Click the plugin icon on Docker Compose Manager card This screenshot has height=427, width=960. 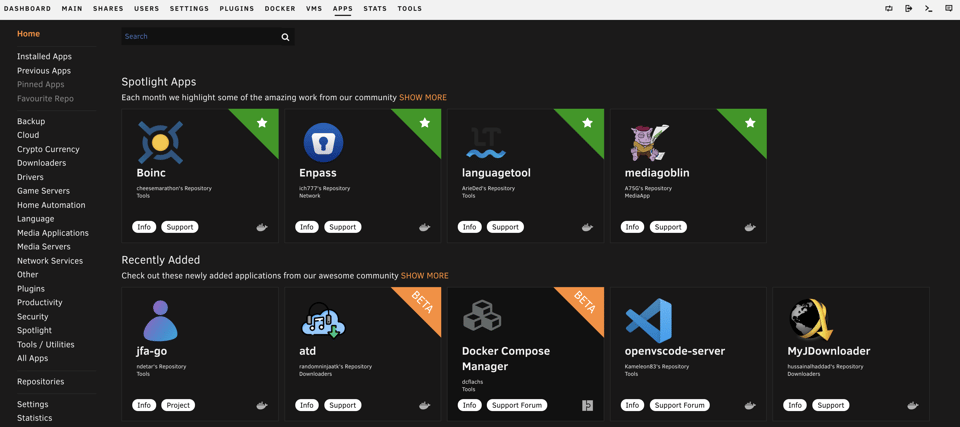pyautogui.click(x=588, y=406)
